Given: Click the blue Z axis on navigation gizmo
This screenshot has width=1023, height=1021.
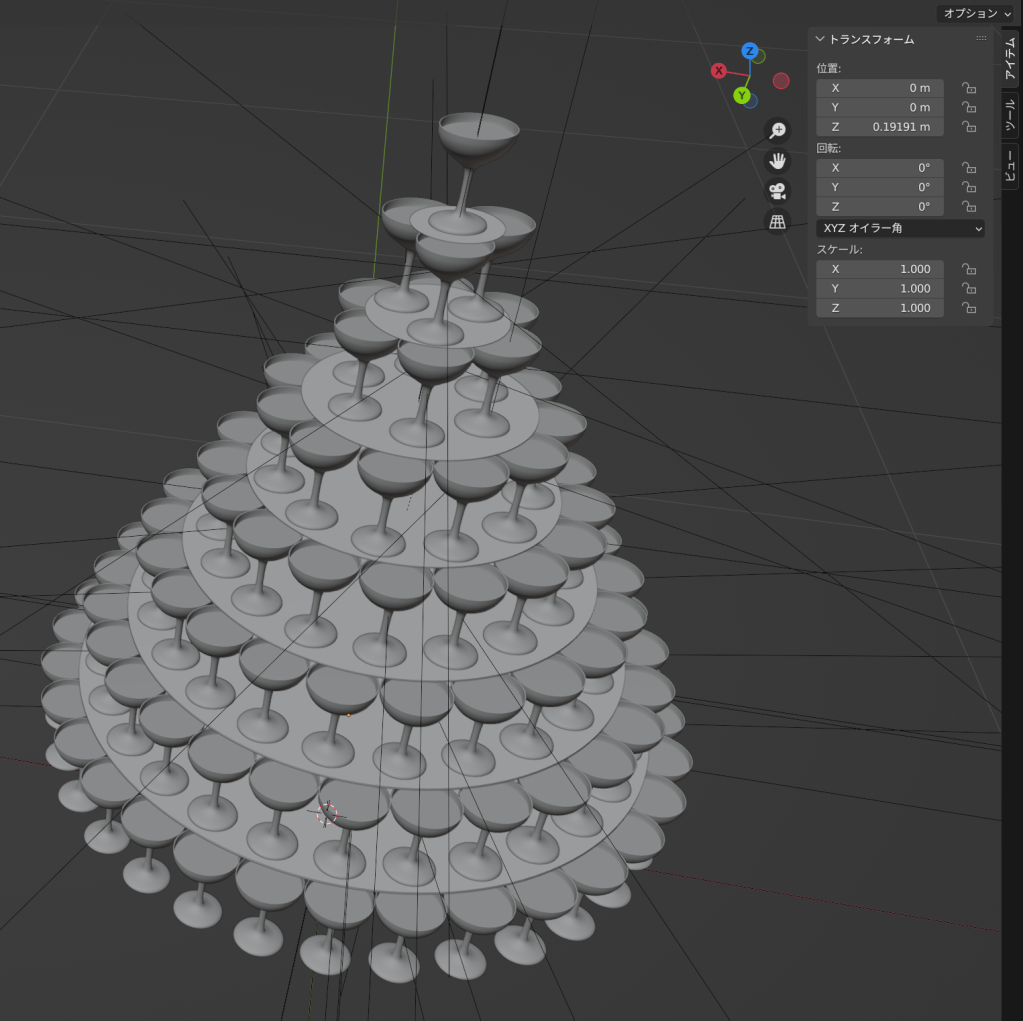Looking at the screenshot, I should pos(749,51).
